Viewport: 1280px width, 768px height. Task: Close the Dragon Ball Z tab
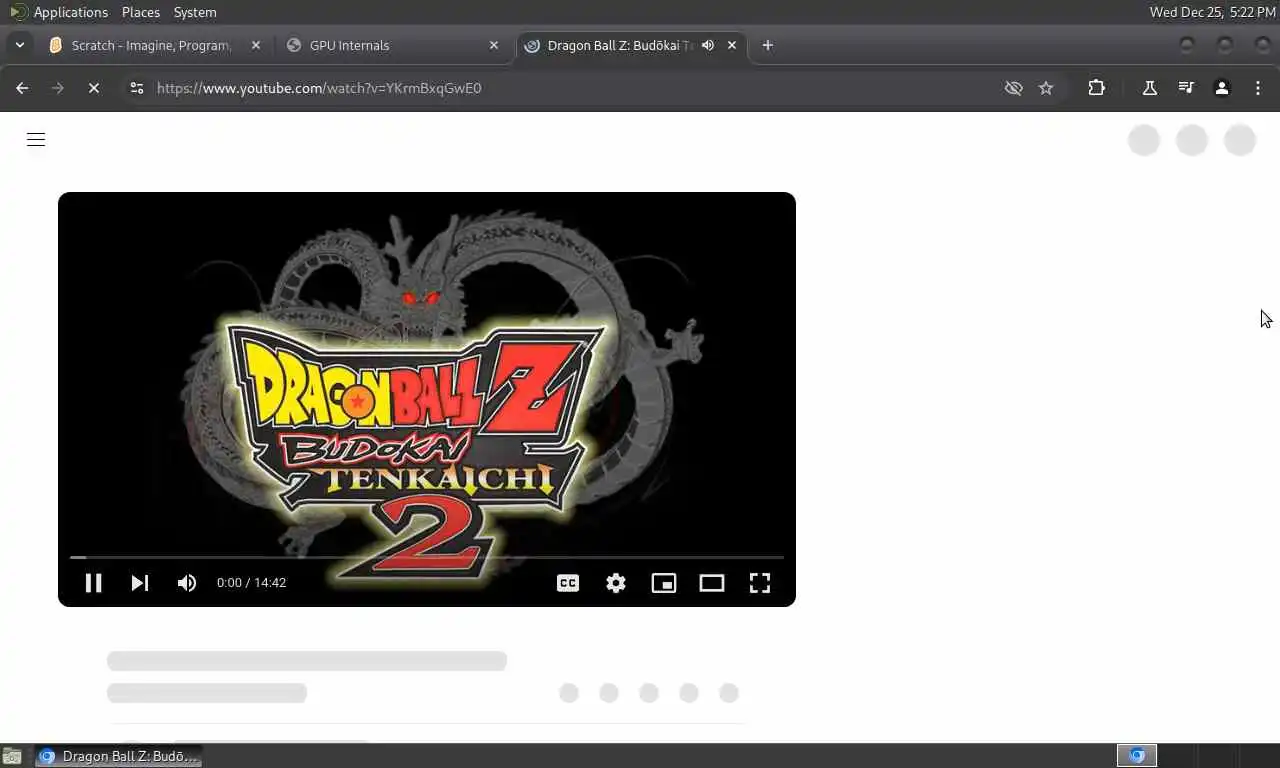point(732,45)
